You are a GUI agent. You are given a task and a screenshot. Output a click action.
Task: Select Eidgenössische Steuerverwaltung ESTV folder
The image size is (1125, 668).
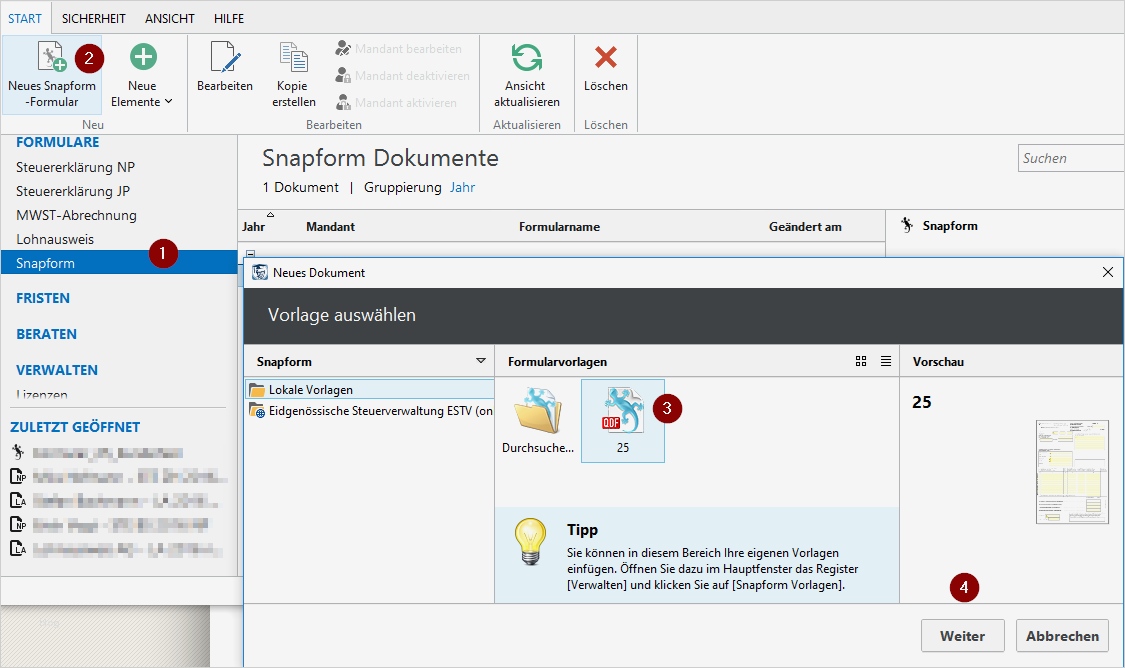tap(369, 411)
